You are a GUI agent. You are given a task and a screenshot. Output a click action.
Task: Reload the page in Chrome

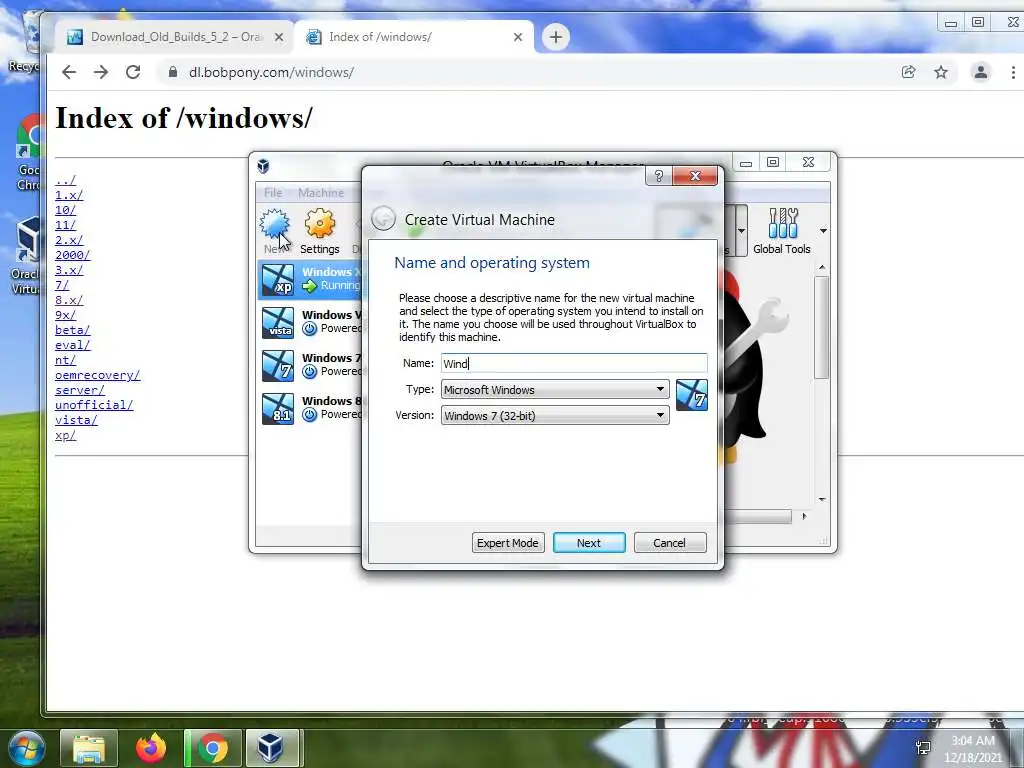point(133,72)
